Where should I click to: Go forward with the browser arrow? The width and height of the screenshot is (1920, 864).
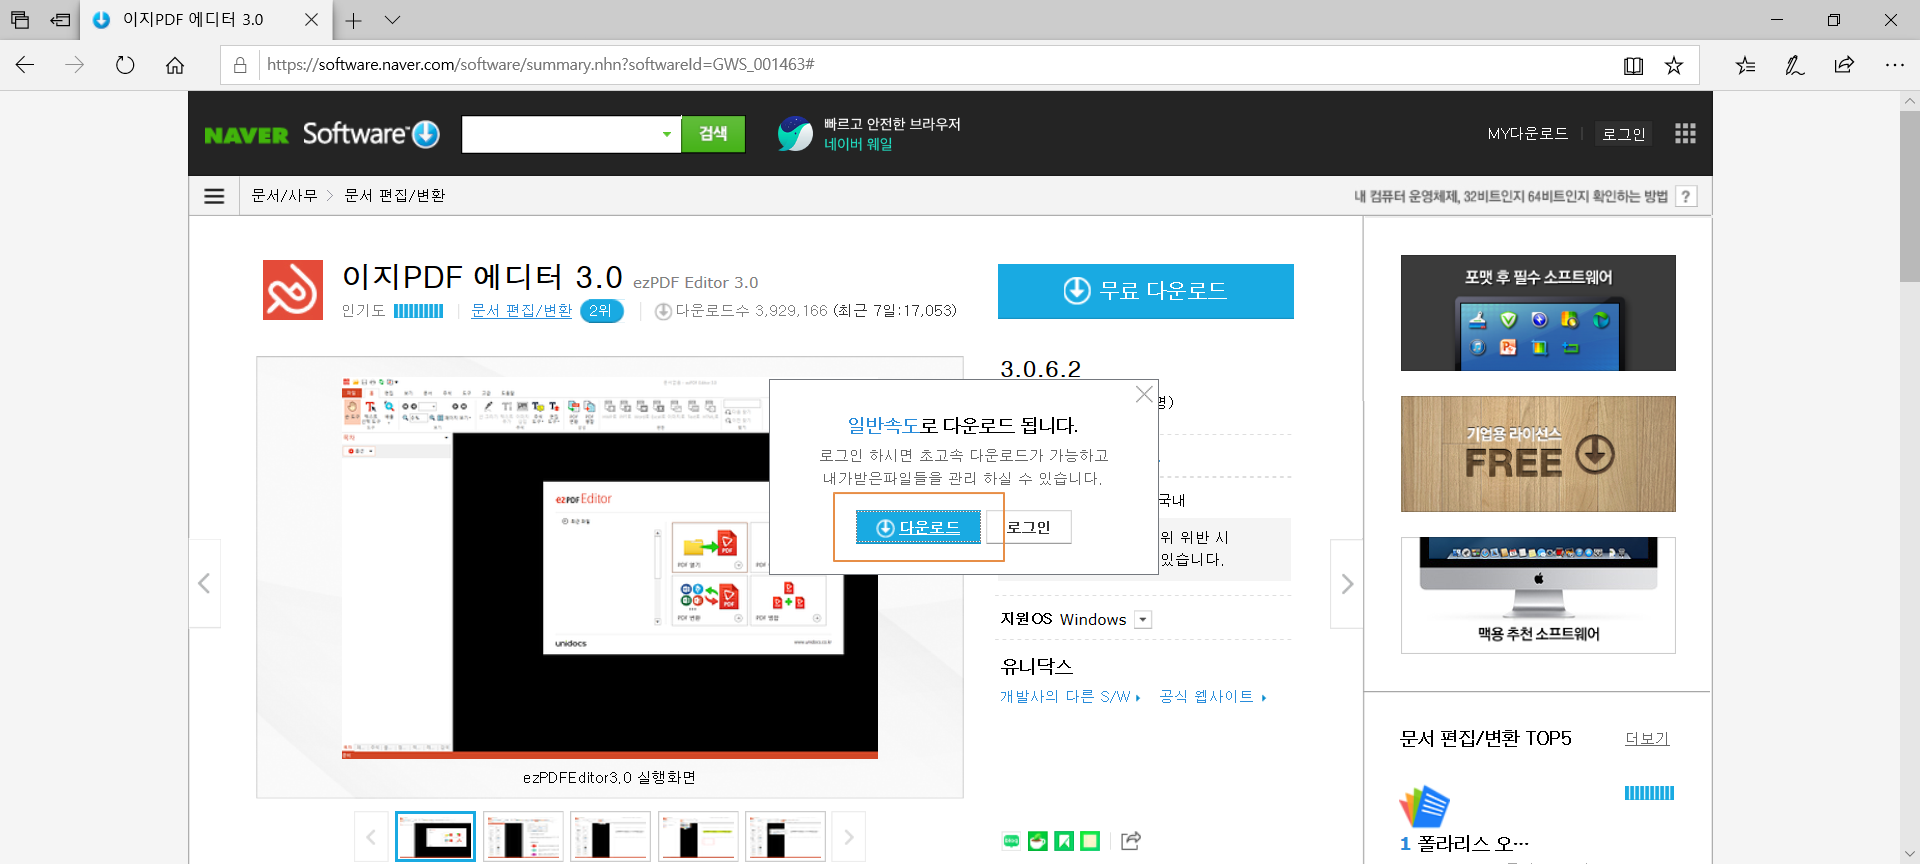point(75,65)
